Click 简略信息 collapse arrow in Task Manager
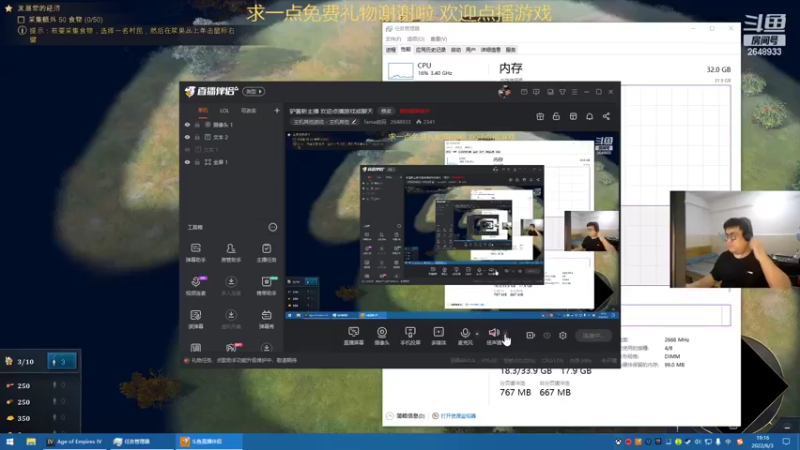The width and height of the screenshot is (800, 450). pyautogui.click(x=390, y=416)
